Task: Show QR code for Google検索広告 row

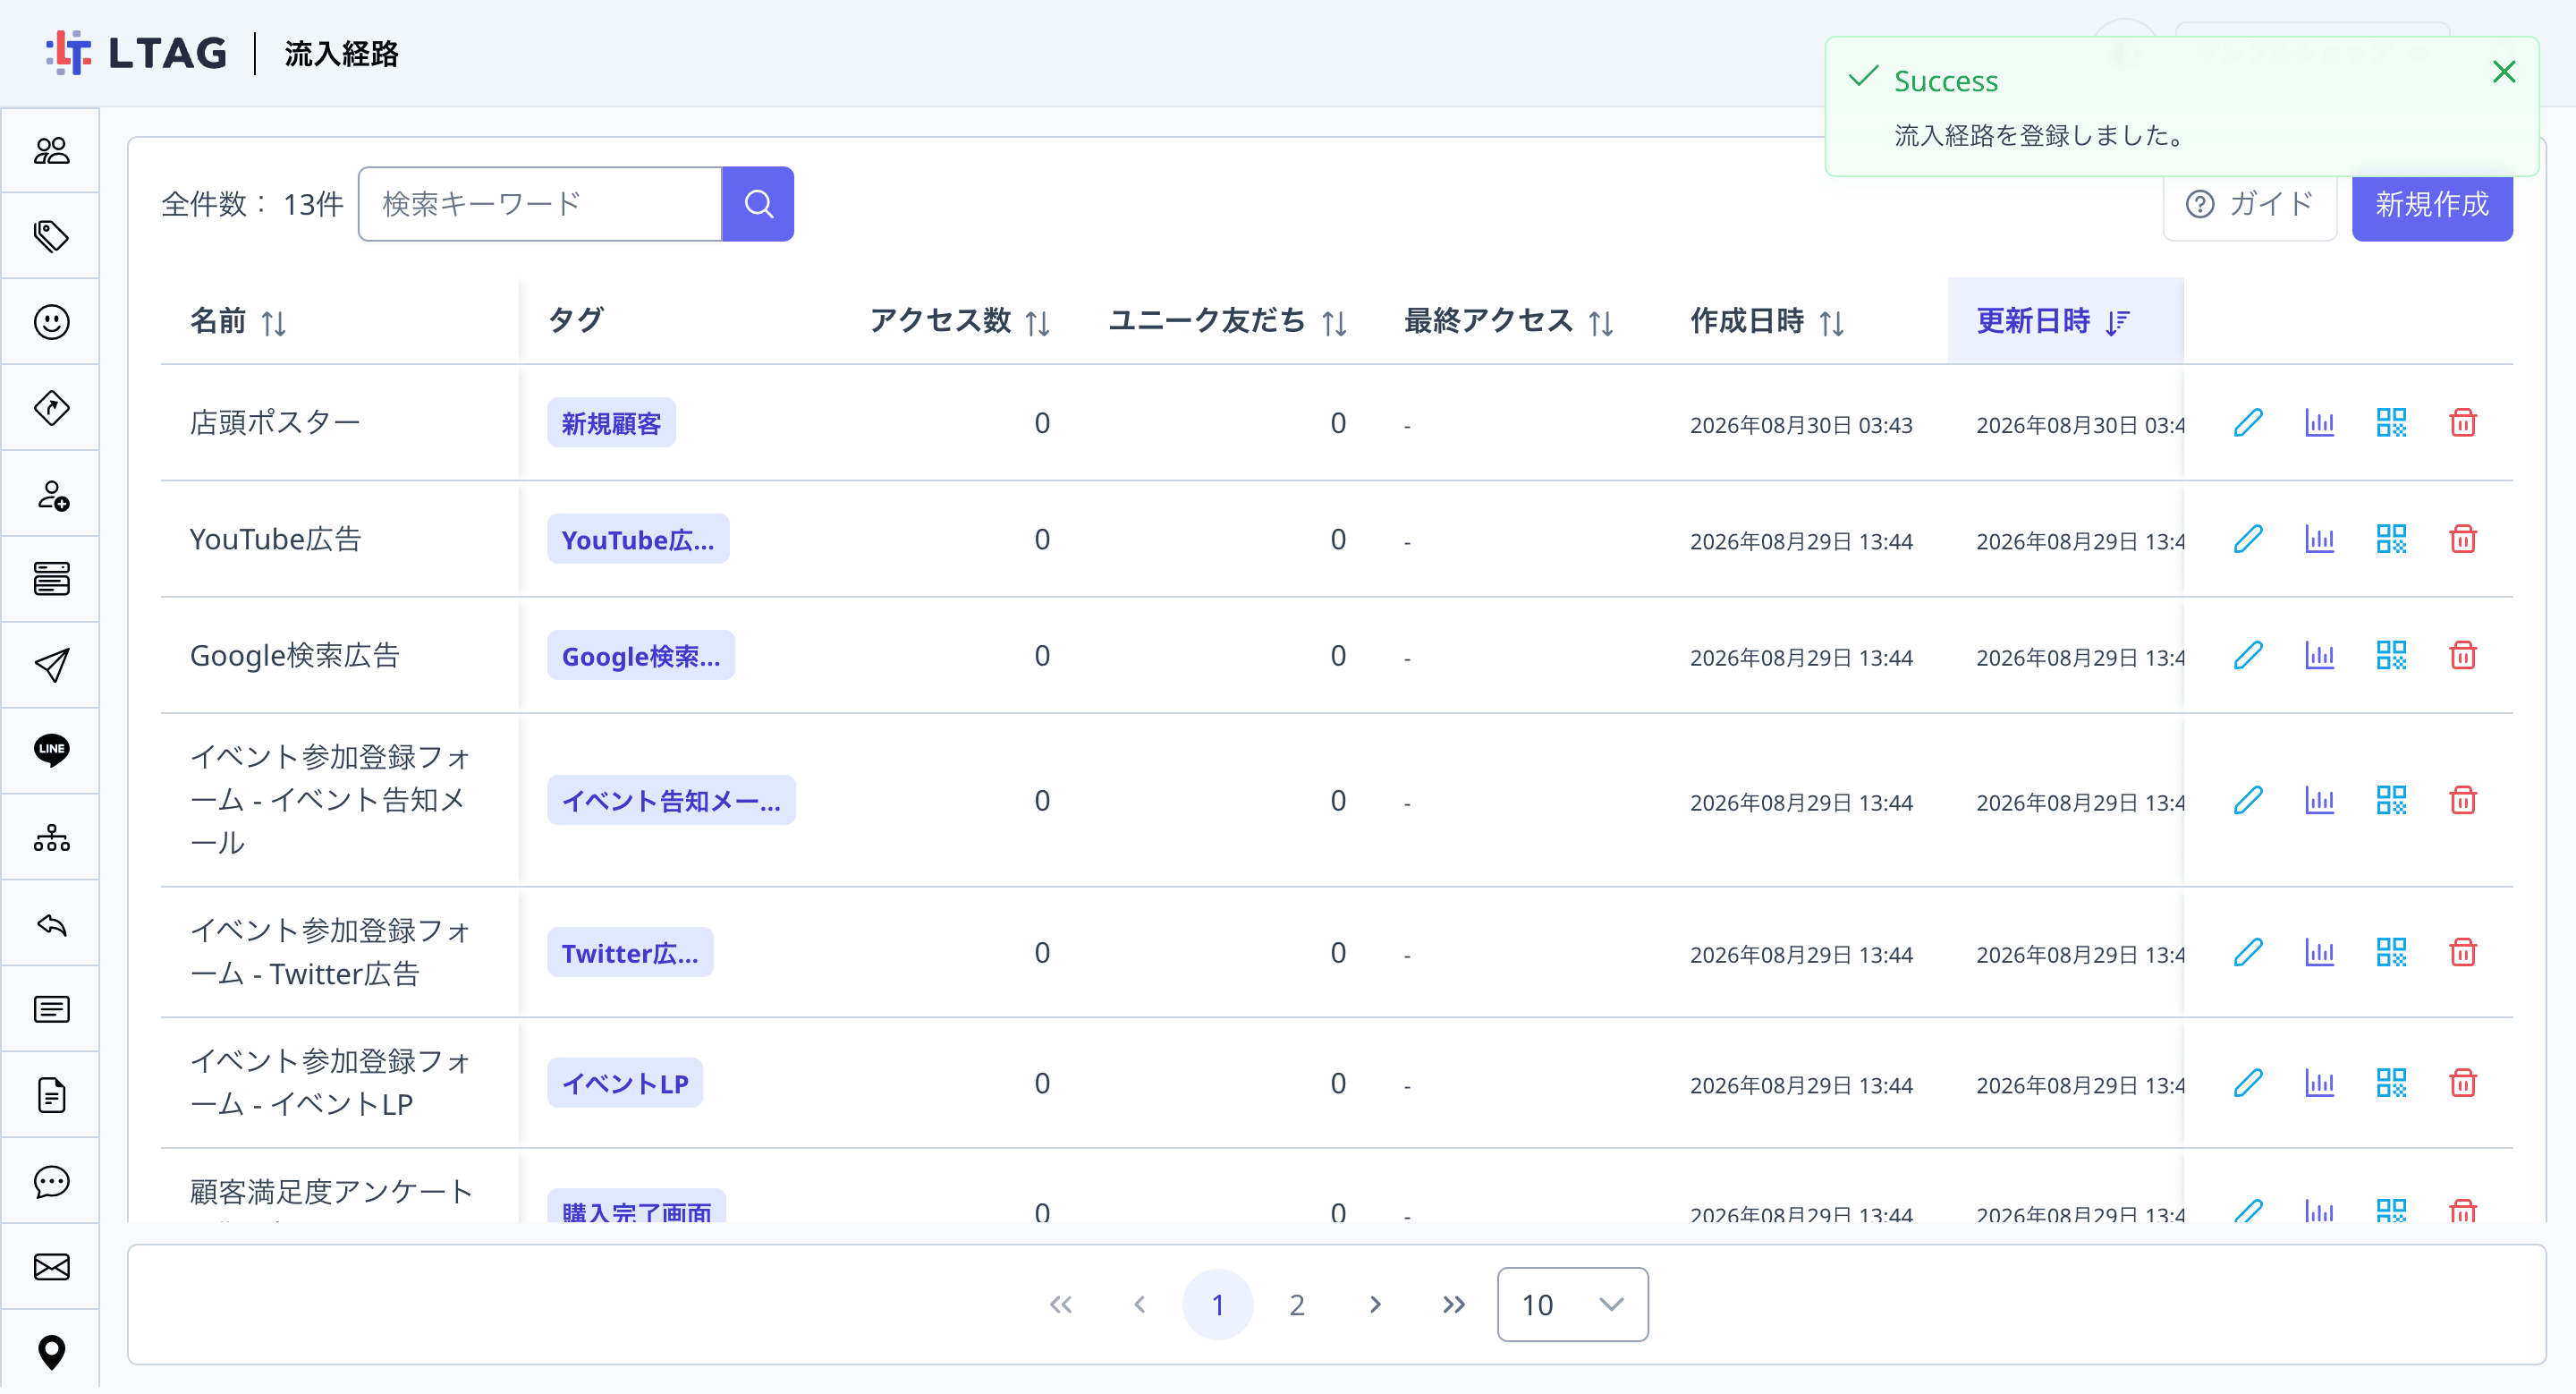Action: 2391,655
